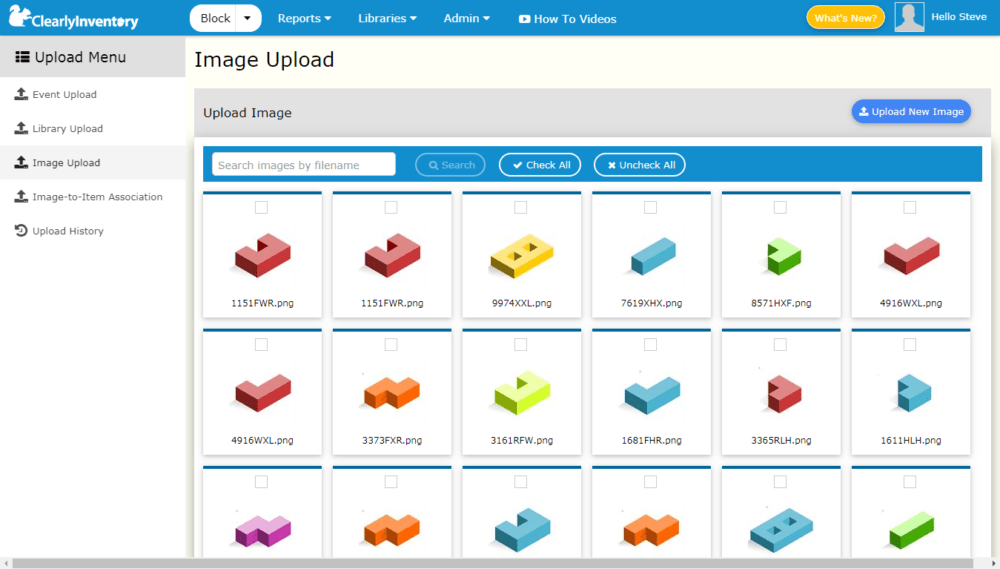Click the Upload Menu header
The height and width of the screenshot is (569, 1000).
pos(92,57)
